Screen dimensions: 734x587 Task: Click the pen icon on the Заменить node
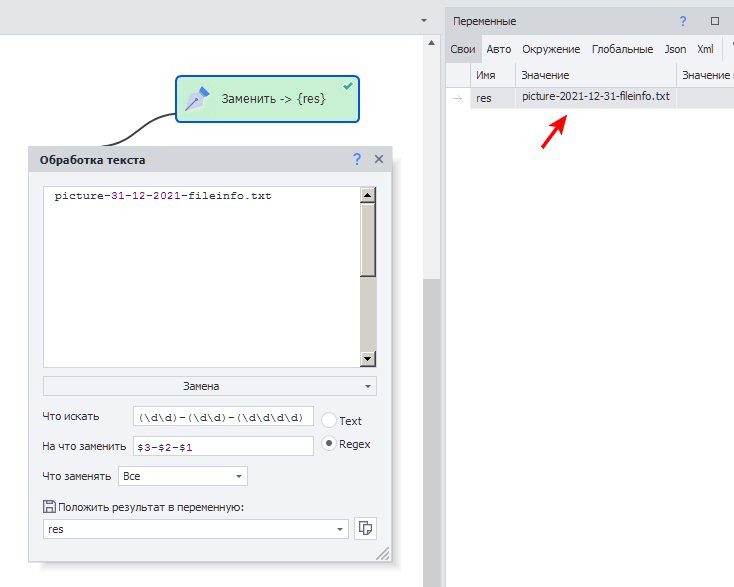point(198,99)
